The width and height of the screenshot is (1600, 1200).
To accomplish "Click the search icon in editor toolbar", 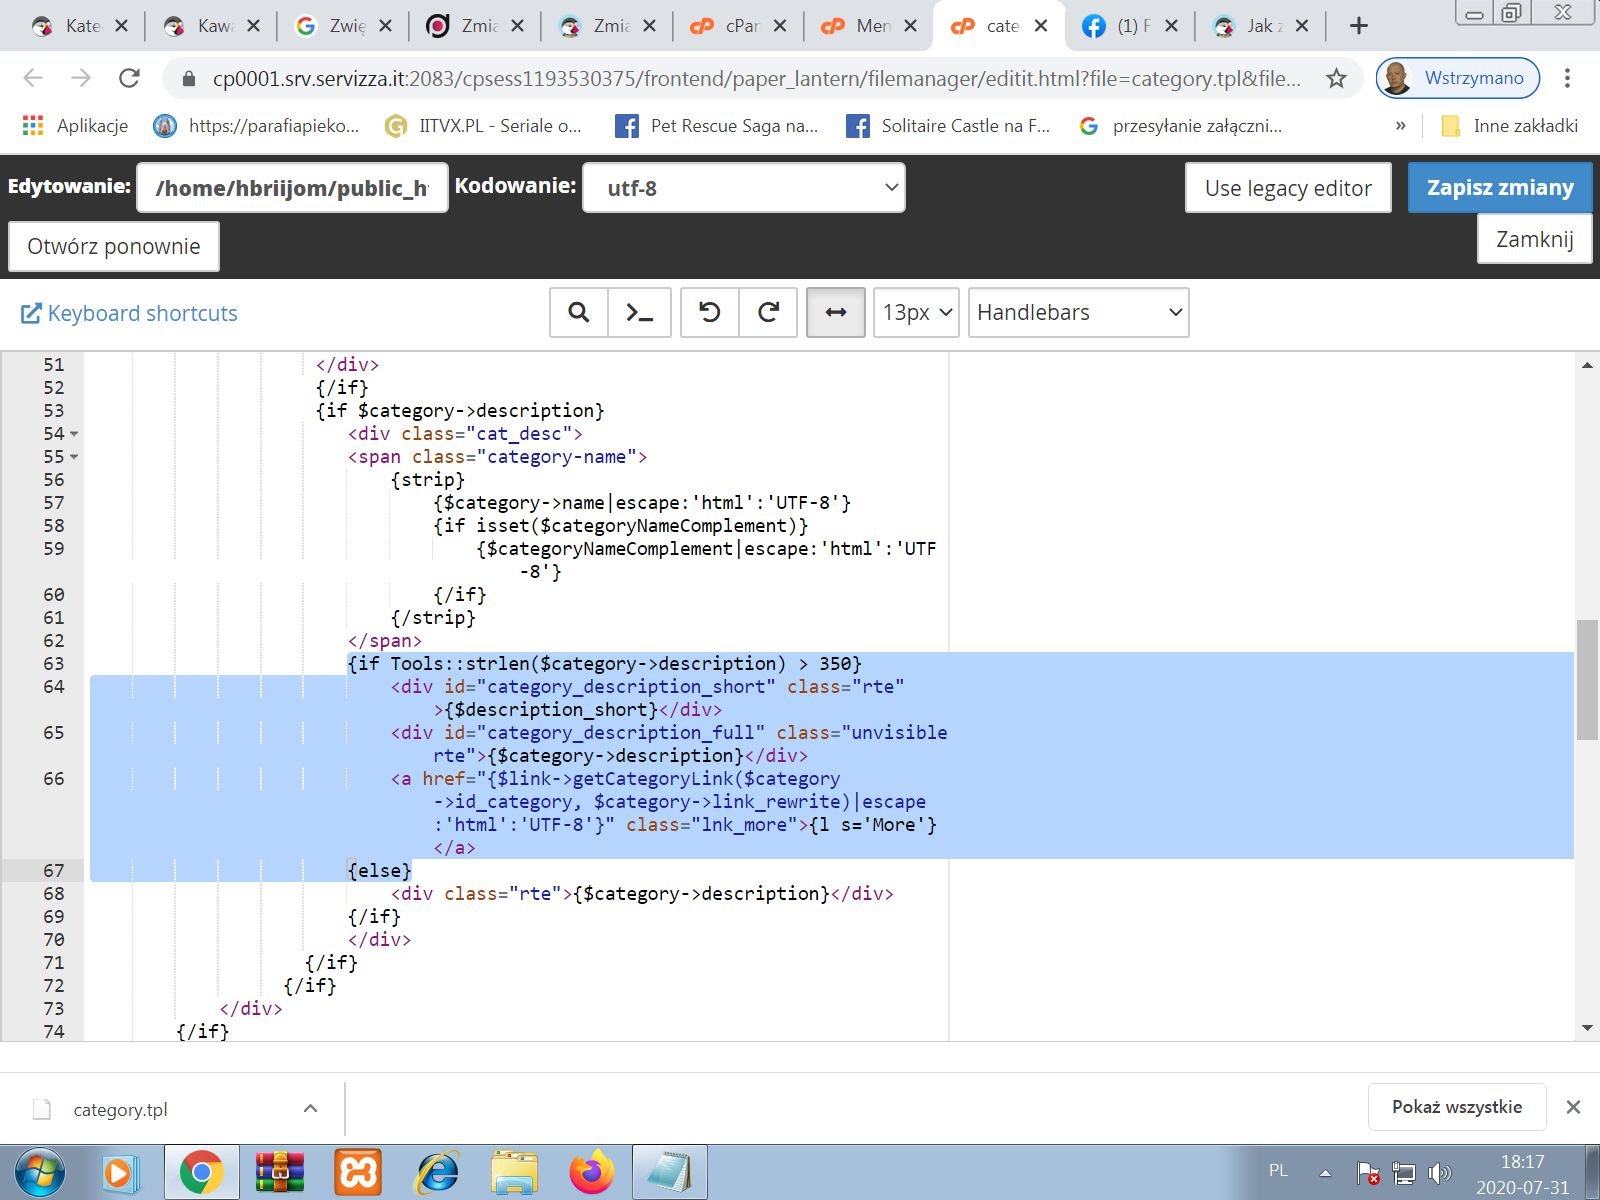I will pos(578,313).
